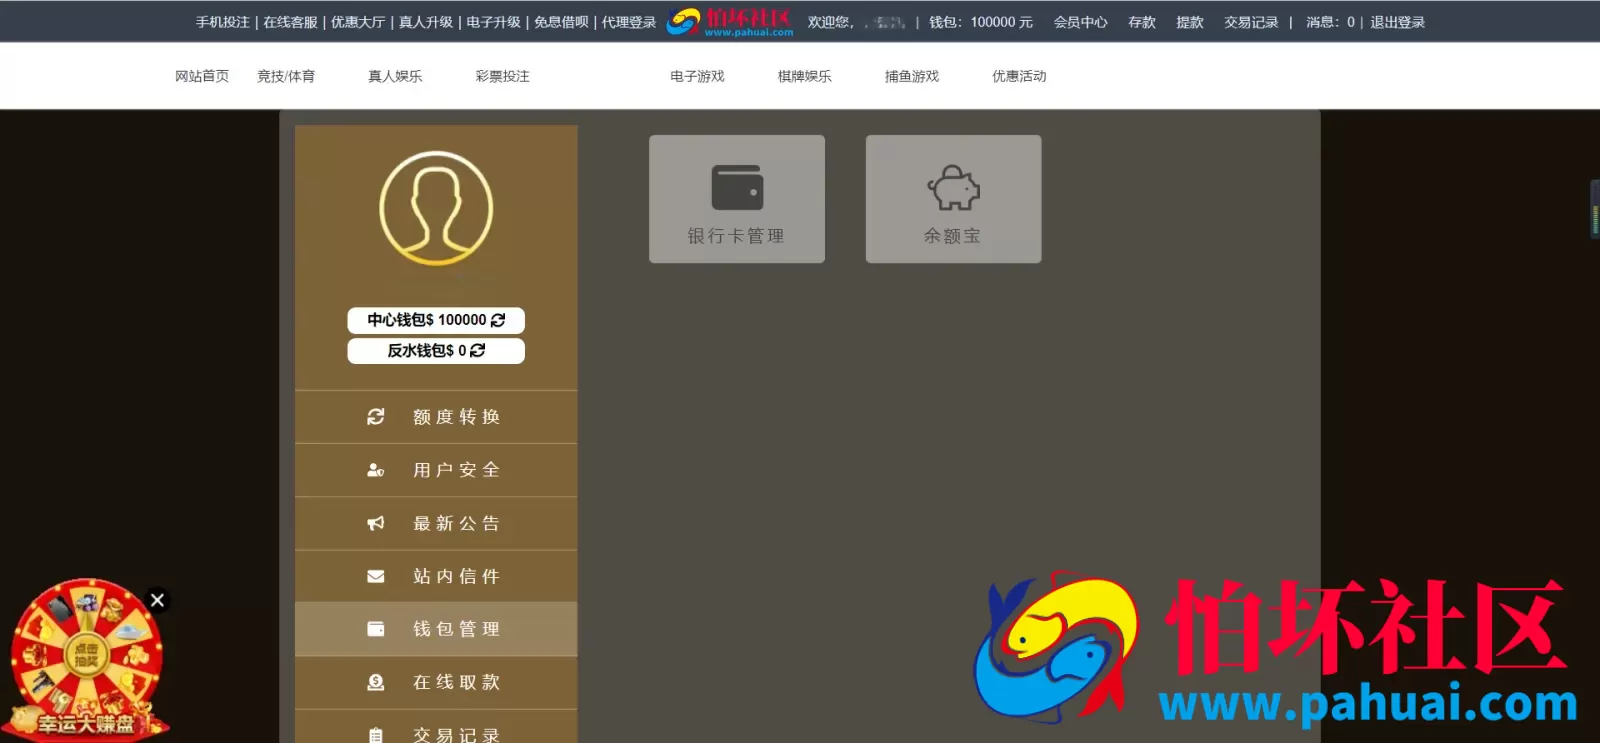Open 站内信件 in the sidebar
Viewport: 1600px width, 743px height.
click(x=436, y=576)
